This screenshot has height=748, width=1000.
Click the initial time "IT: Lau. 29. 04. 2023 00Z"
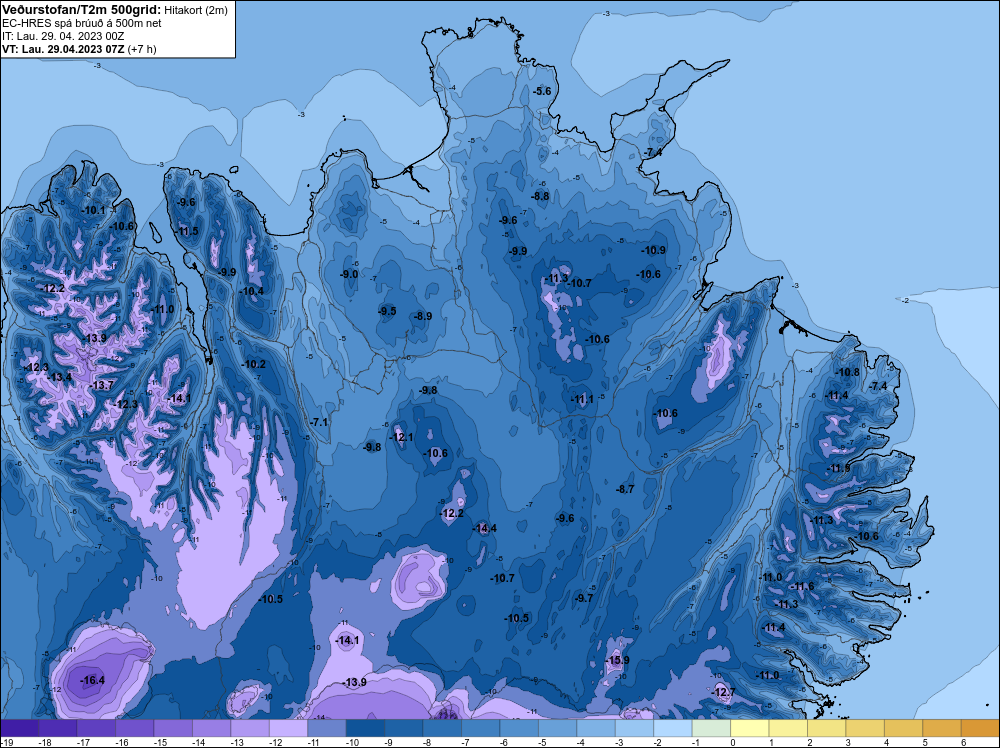[x=63, y=36]
